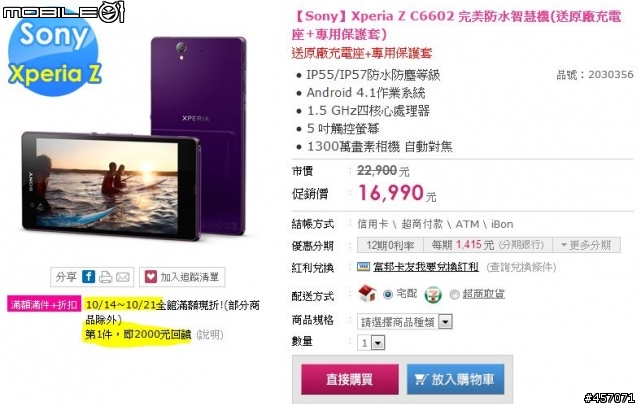The height and width of the screenshot is (406, 640).
Task: Click the house home-delivery icon
Action: point(367,293)
